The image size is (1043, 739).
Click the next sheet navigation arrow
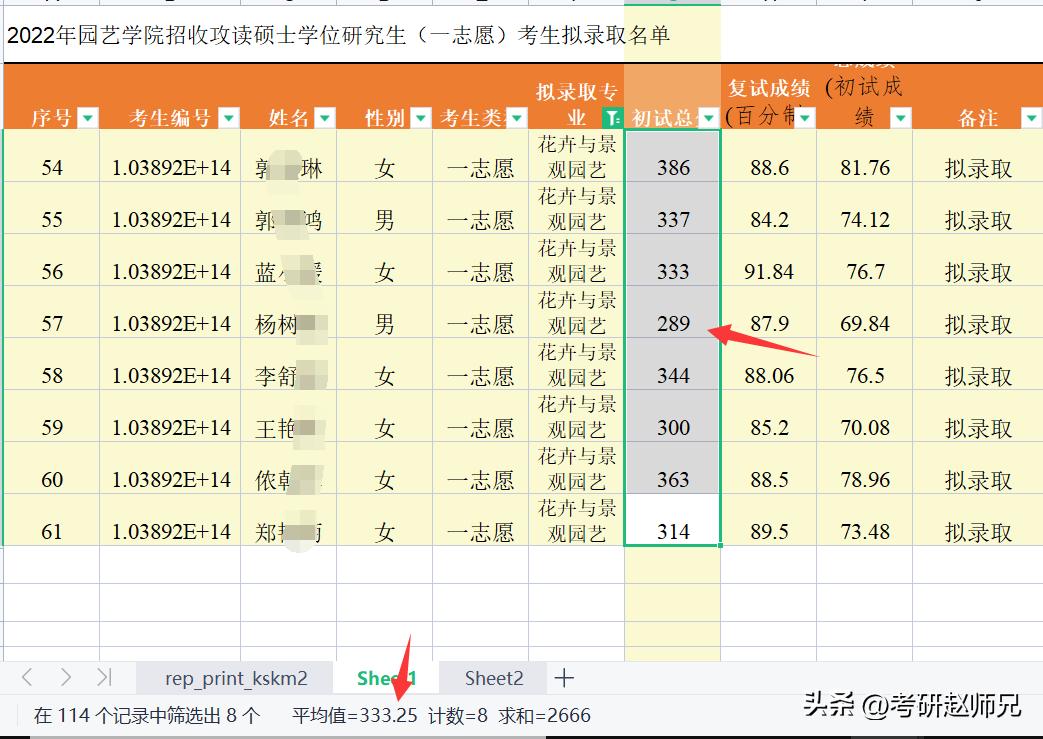(x=66, y=678)
